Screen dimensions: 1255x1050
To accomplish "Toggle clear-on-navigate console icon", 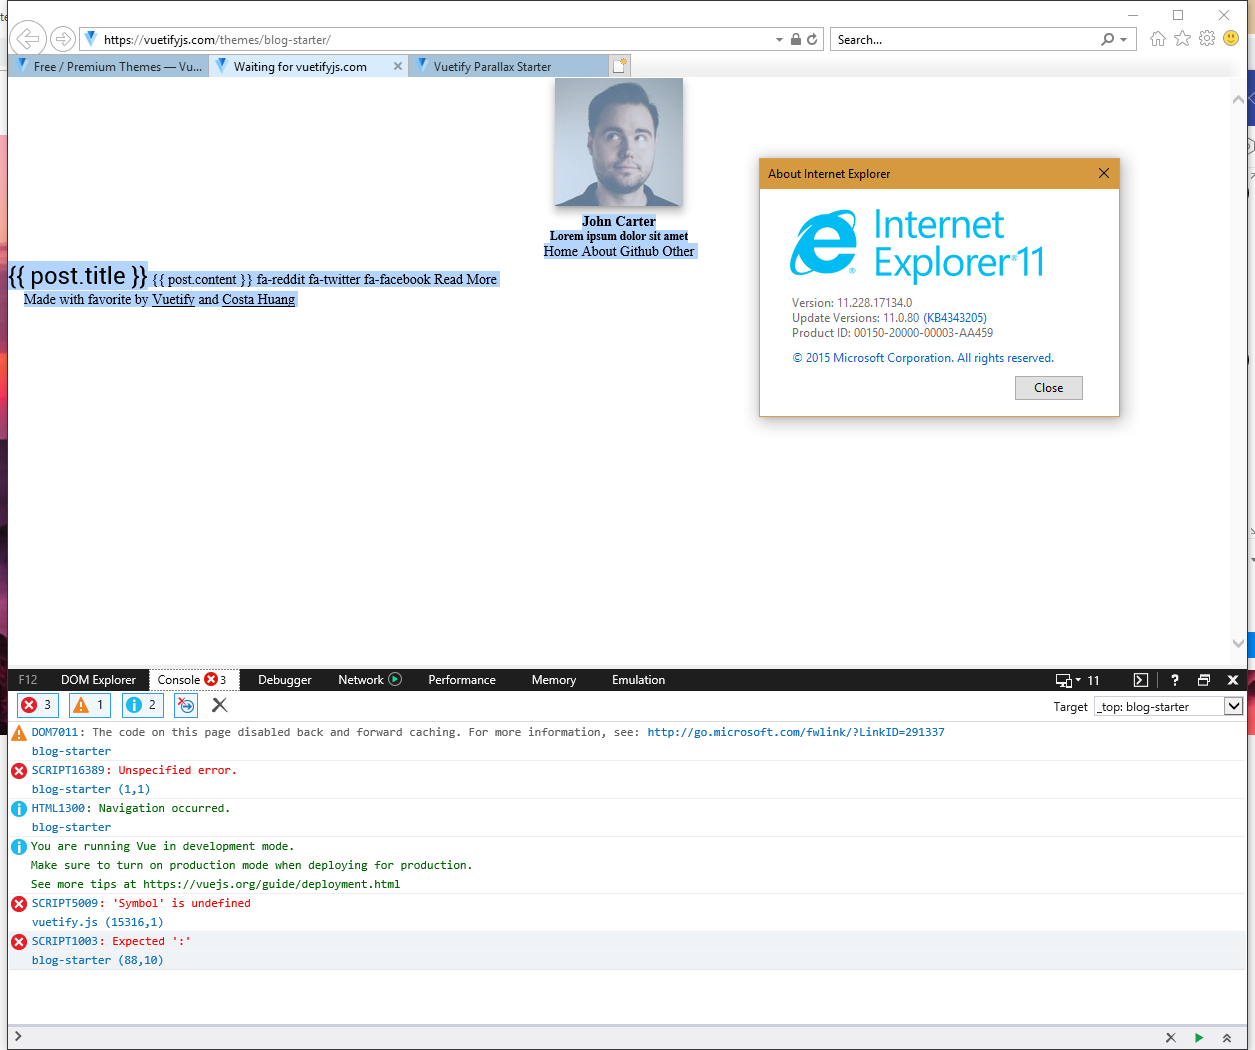I will (186, 705).
